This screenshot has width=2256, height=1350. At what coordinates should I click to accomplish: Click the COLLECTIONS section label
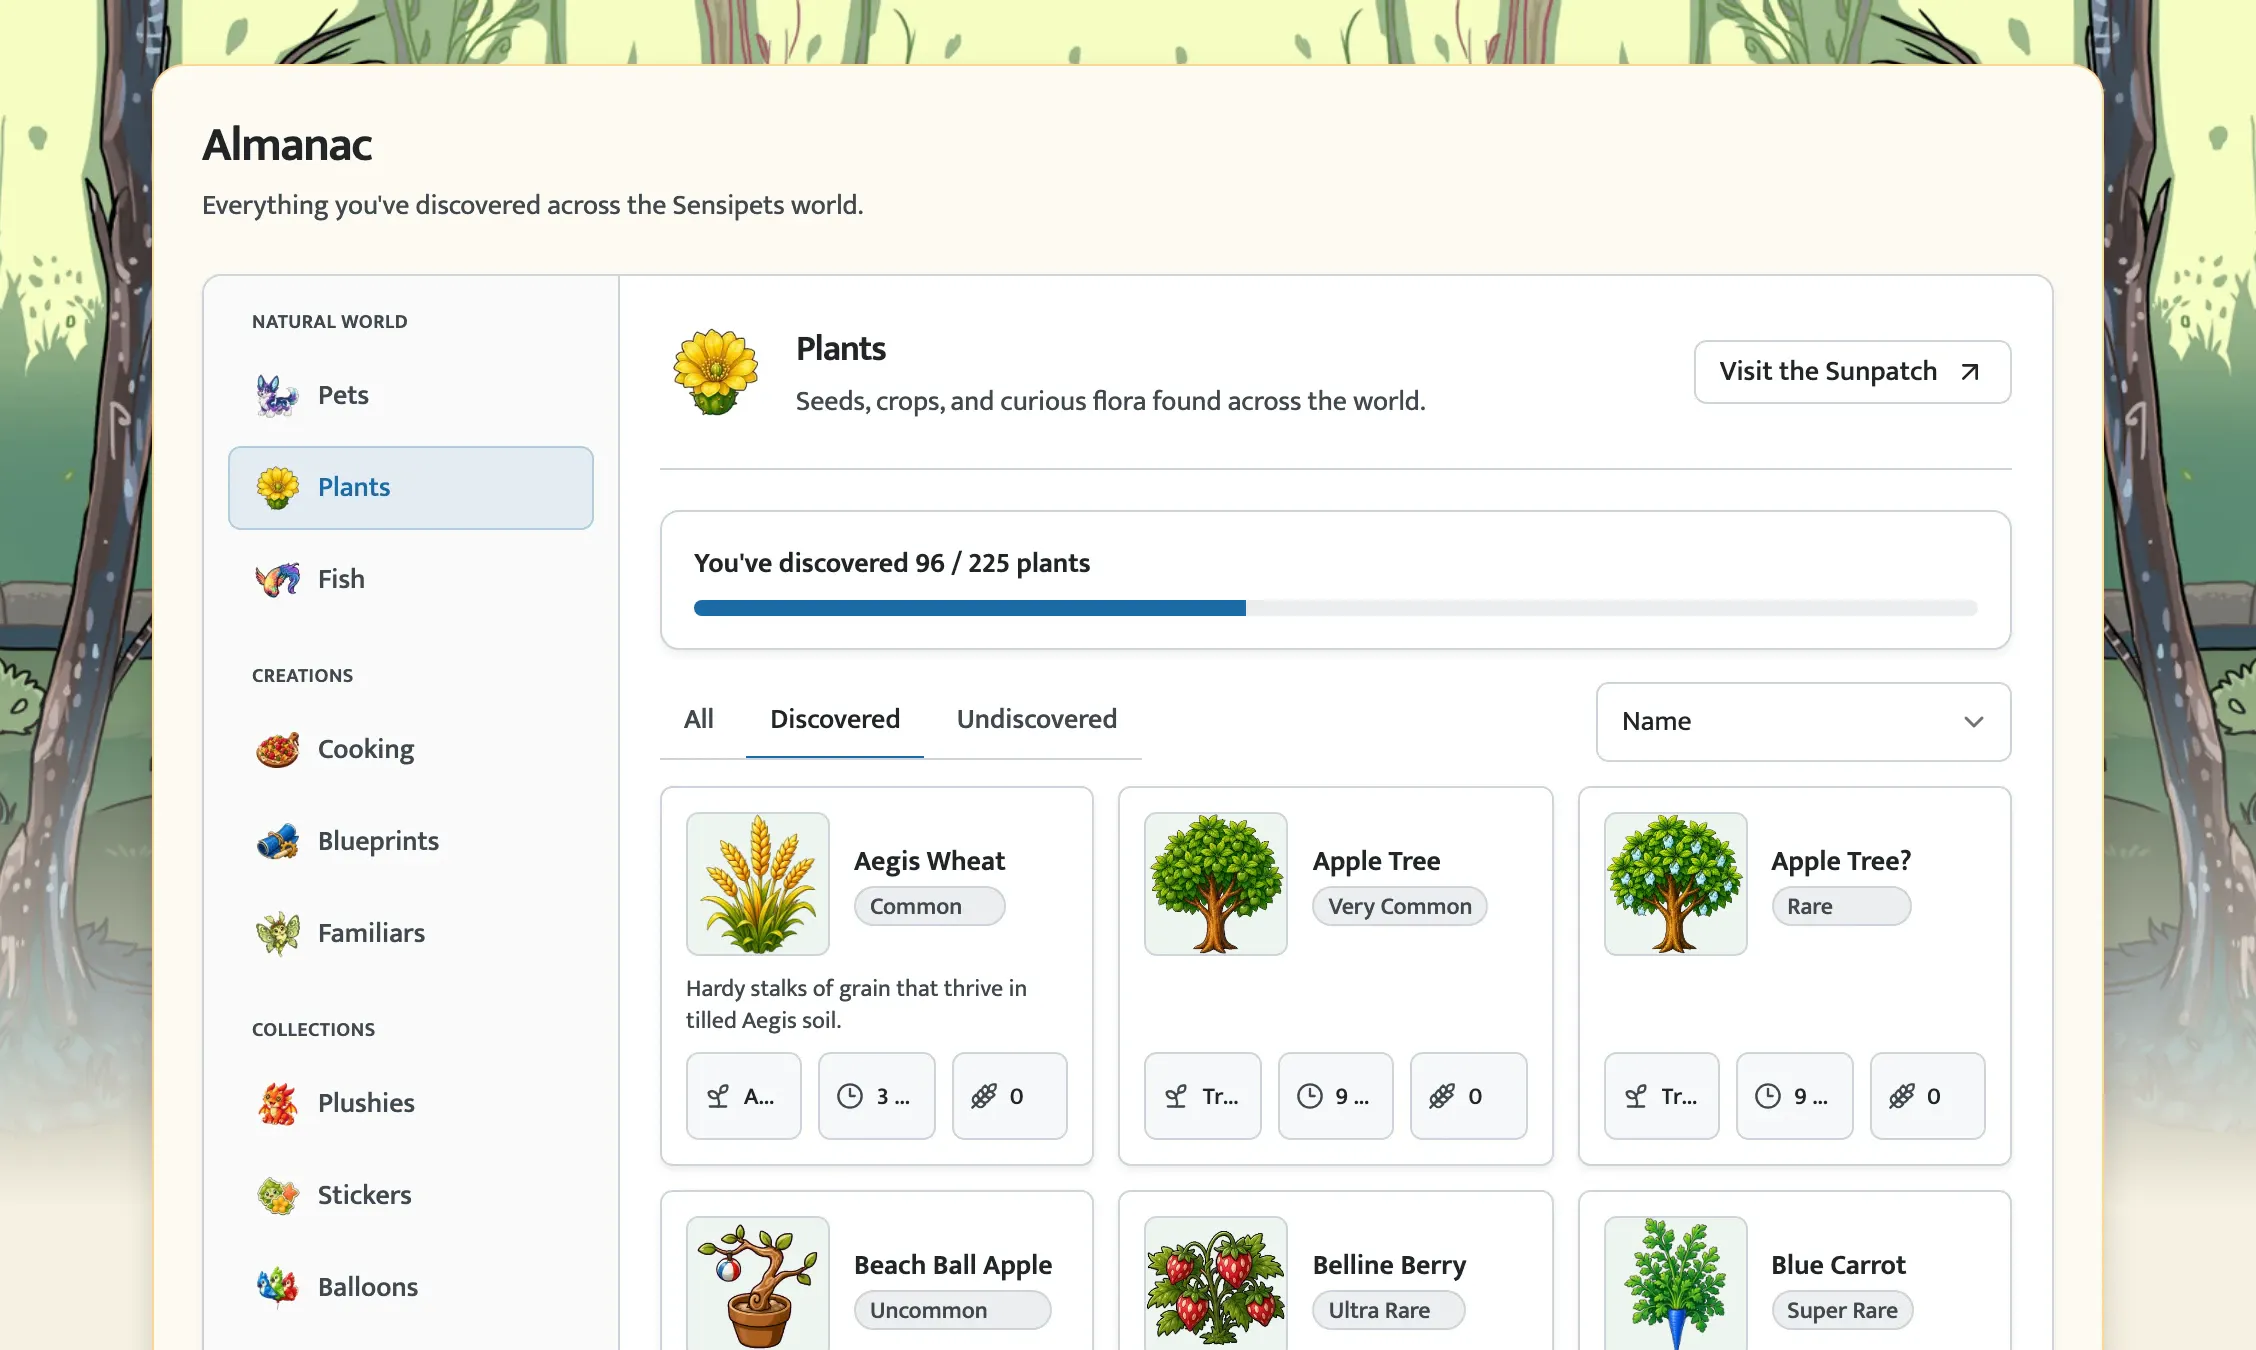(314, 1030)
